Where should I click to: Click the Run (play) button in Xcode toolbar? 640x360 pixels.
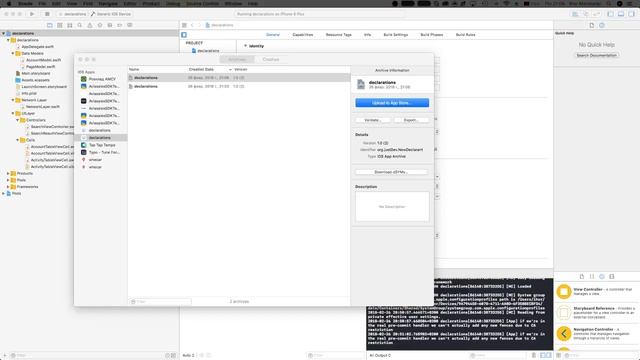[x=32, y=14]
